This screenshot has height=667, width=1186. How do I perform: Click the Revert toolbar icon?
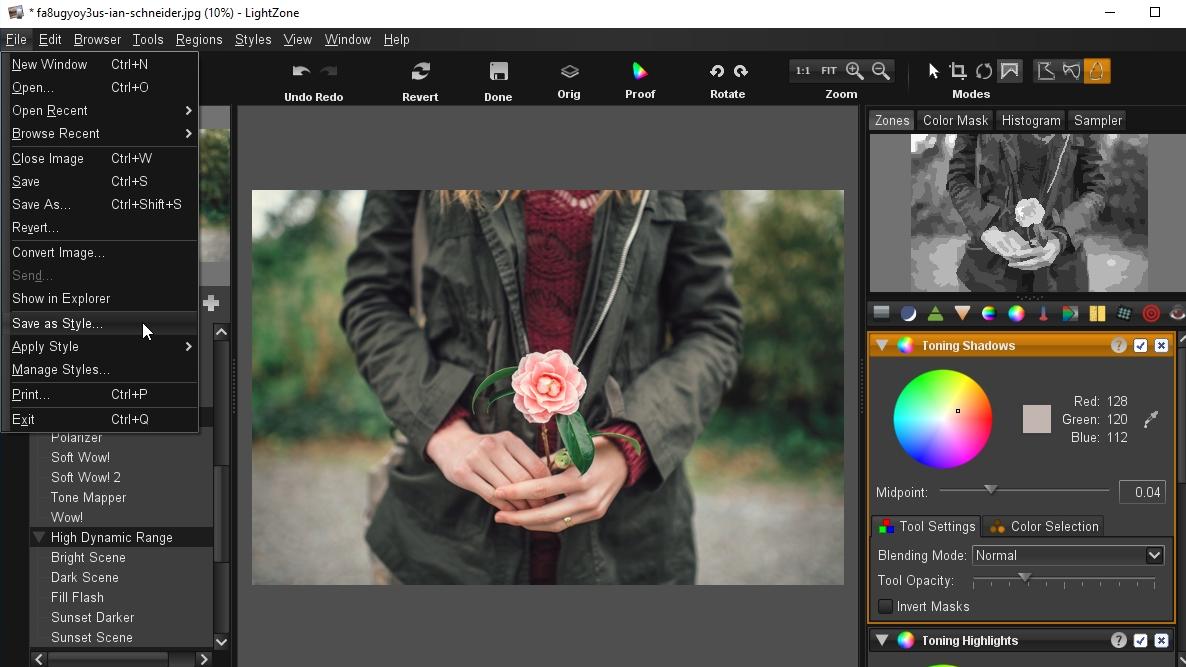(x=421, y=72)
